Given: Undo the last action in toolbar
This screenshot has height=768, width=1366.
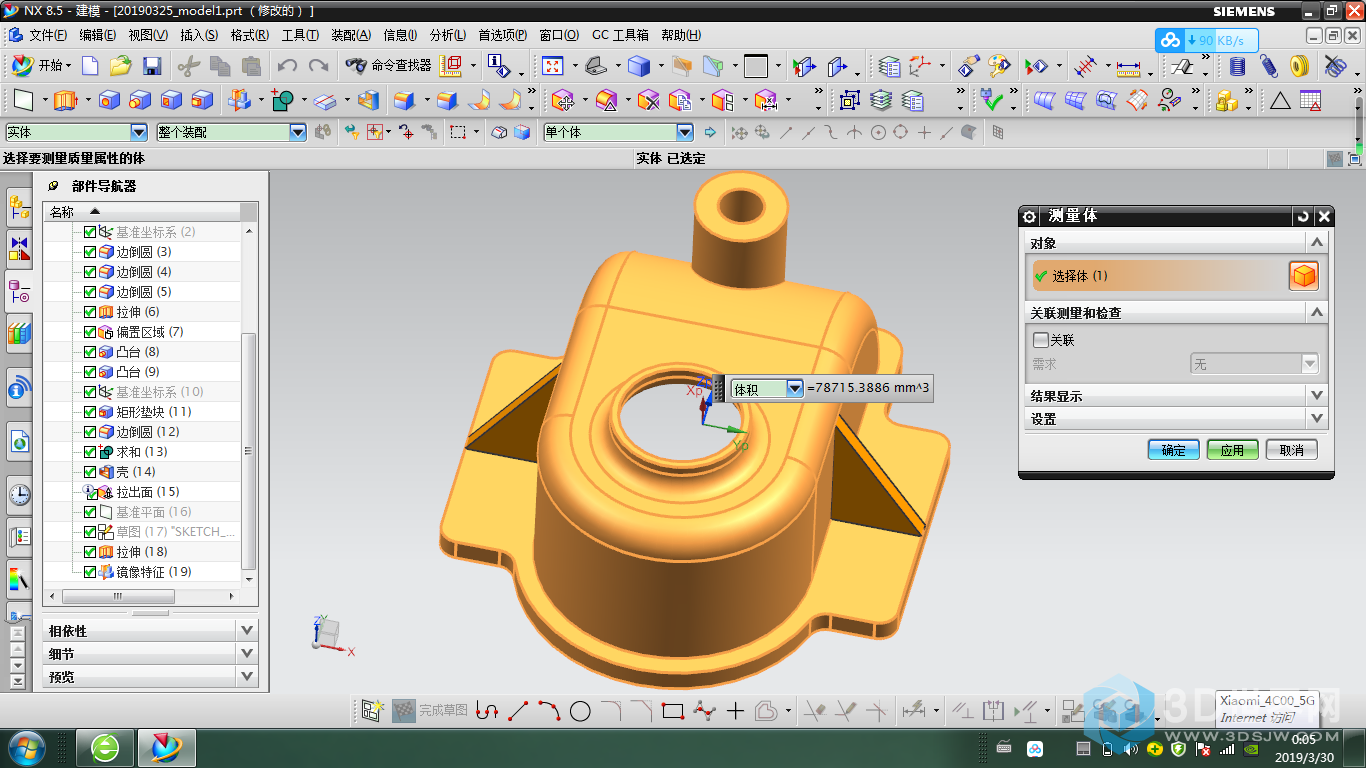Looking at the screenshot, I should [x=287, y=66].
